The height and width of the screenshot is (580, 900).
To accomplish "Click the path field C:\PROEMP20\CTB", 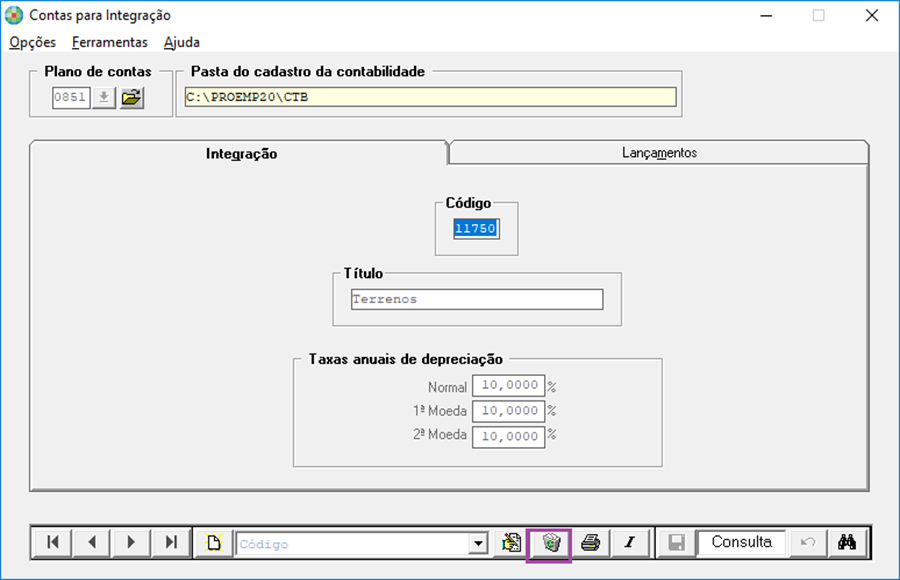I will click(x=430, y=97).
